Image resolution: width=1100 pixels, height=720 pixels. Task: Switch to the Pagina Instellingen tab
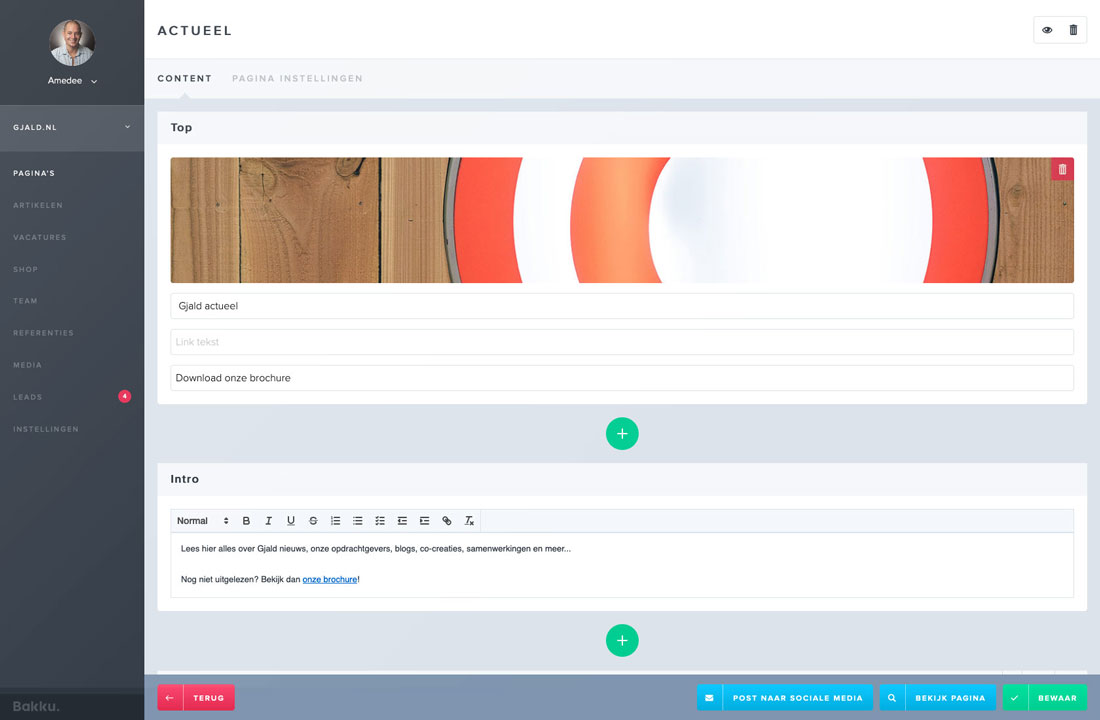coord(297,78)
